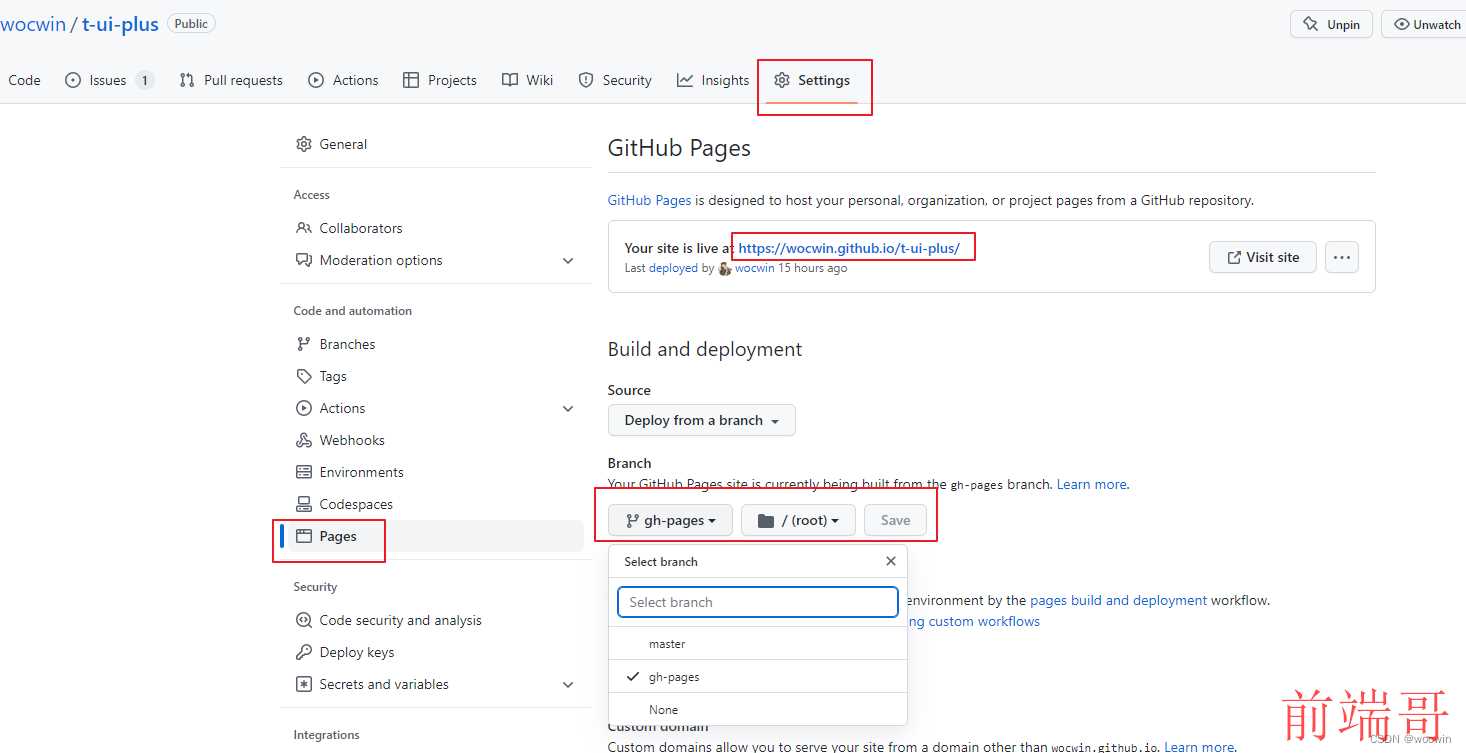The height and width of the screenshot is (753, 1466).
Task: Open the / (root) folder dropdown
Action: [x=798, y=520]
